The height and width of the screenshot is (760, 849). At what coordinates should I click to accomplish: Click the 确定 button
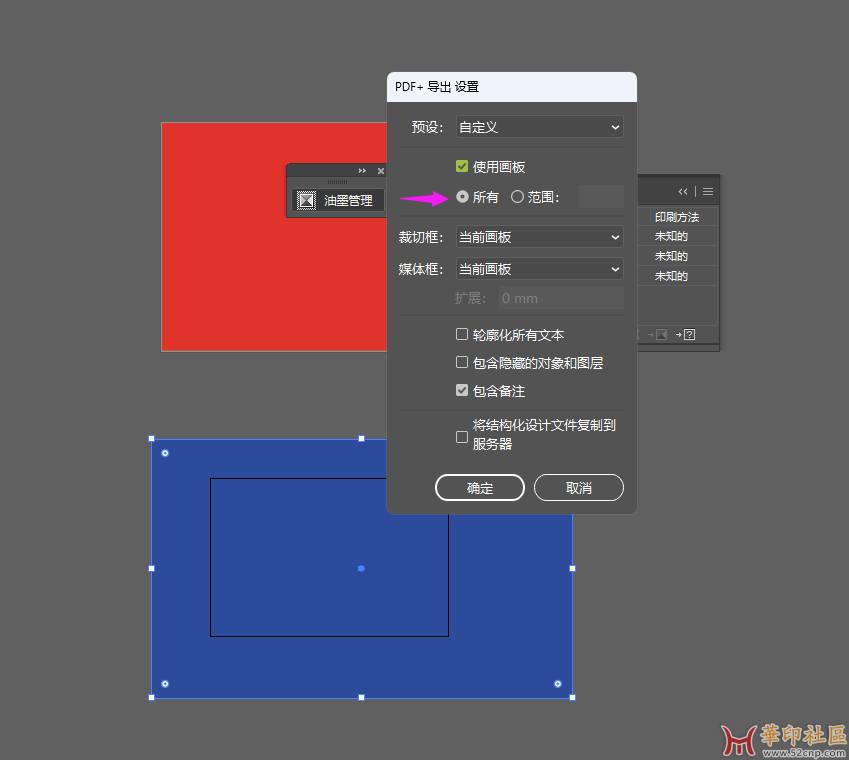(480, 488)
